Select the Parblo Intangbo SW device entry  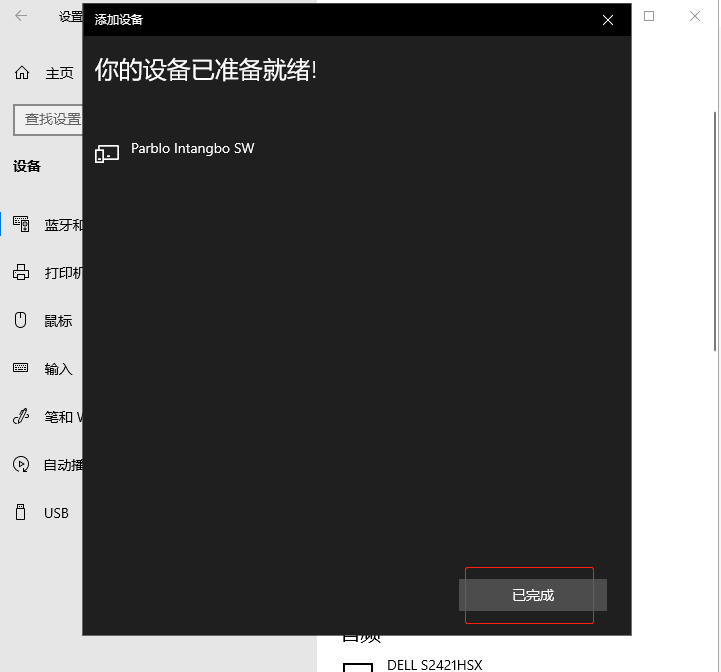point(193,149)
